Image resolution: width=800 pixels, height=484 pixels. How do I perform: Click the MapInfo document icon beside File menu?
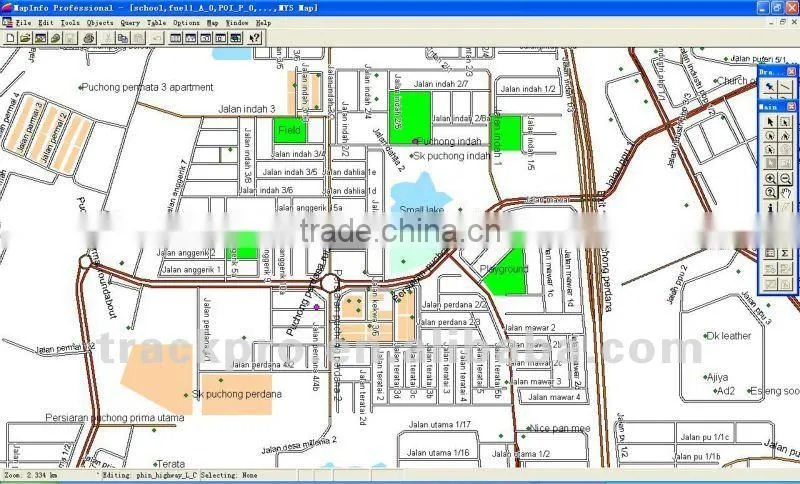[x=7, y=22]
